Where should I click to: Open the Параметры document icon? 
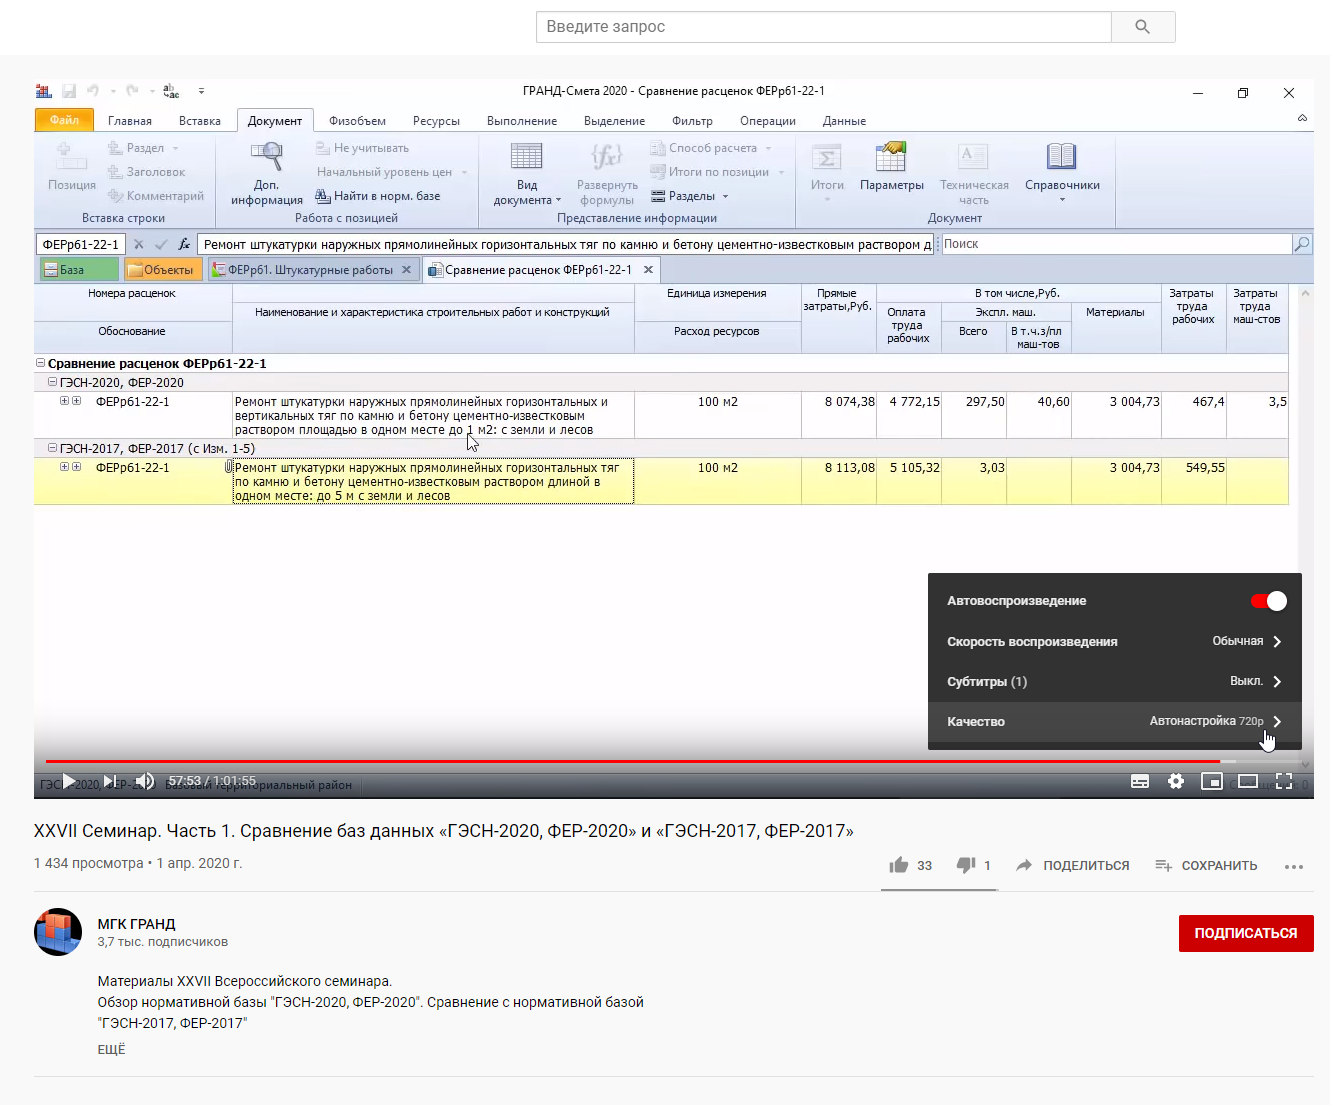click(x=891, y=156)
